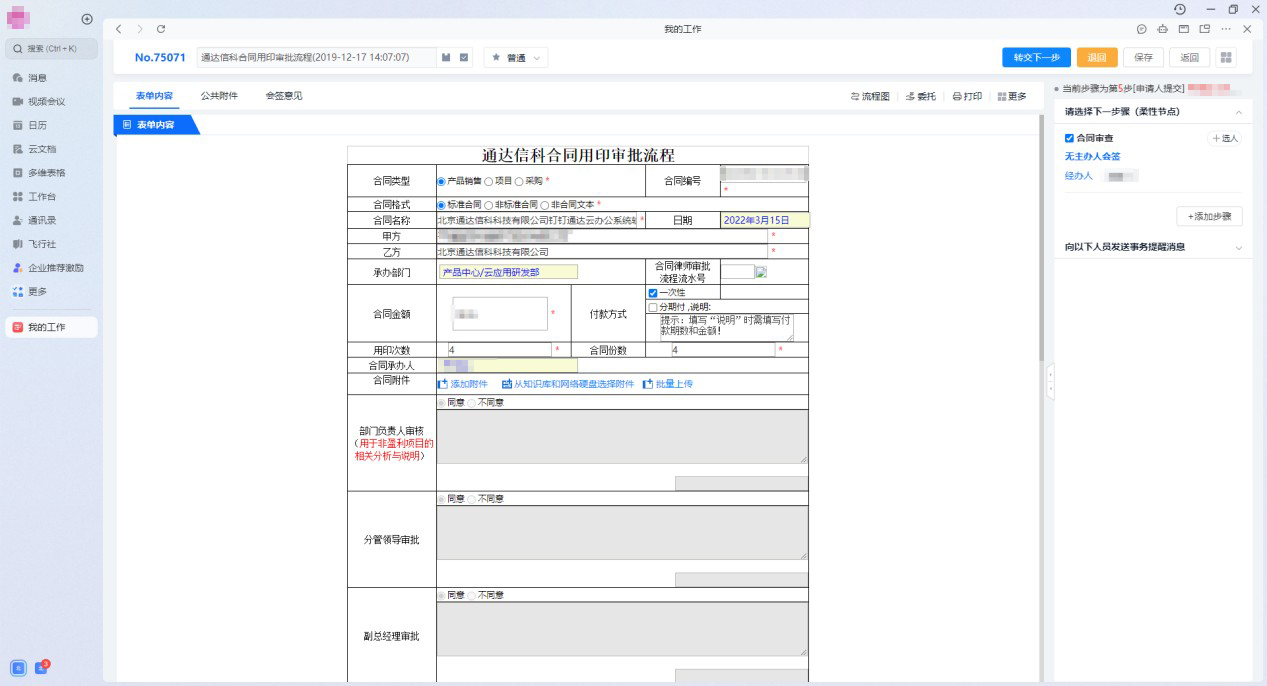Toggle the 分期付 checkbox
Image resolution: width=1267 pixels, height=686 pixels.
pyautogui.click(x=653, y=307)
